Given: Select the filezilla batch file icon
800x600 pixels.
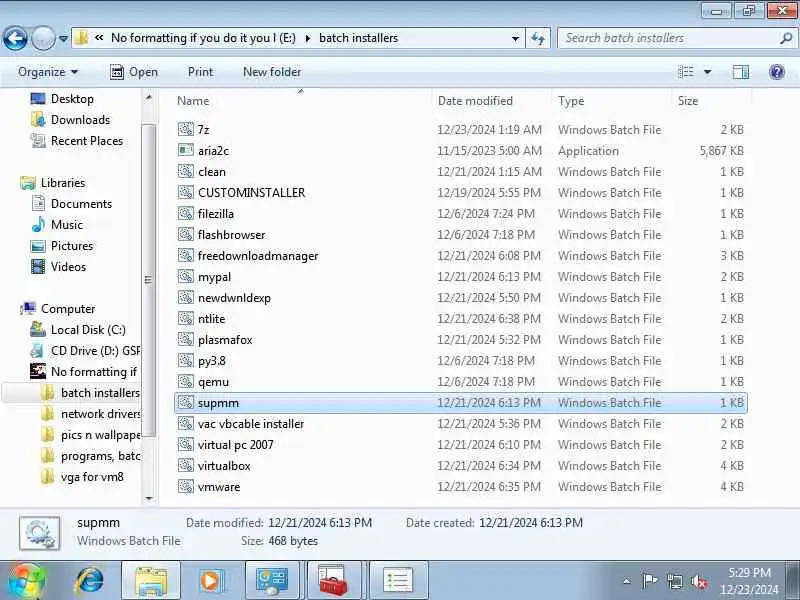Looking at the screenshot, I should tap(186, 213).
